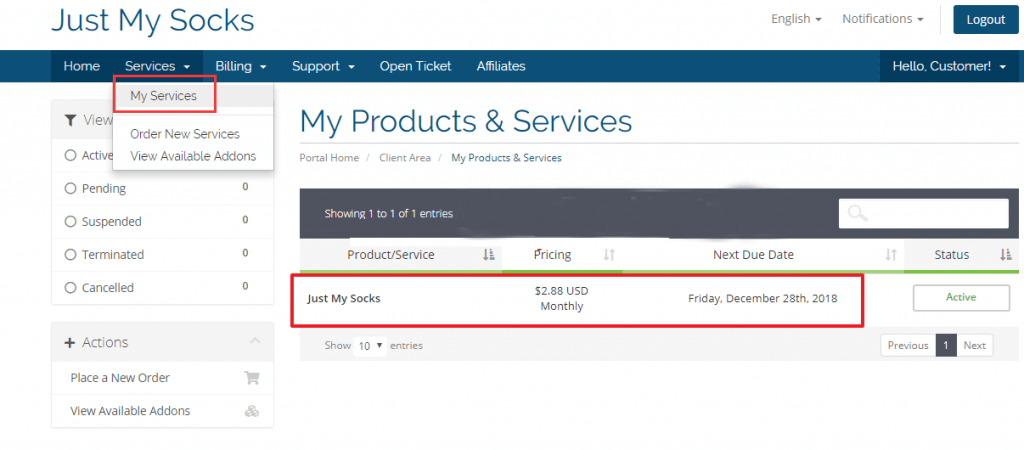Open the Services menu dropdown
The height and width of the screenshot is (450, 1024).
(157, 66)
